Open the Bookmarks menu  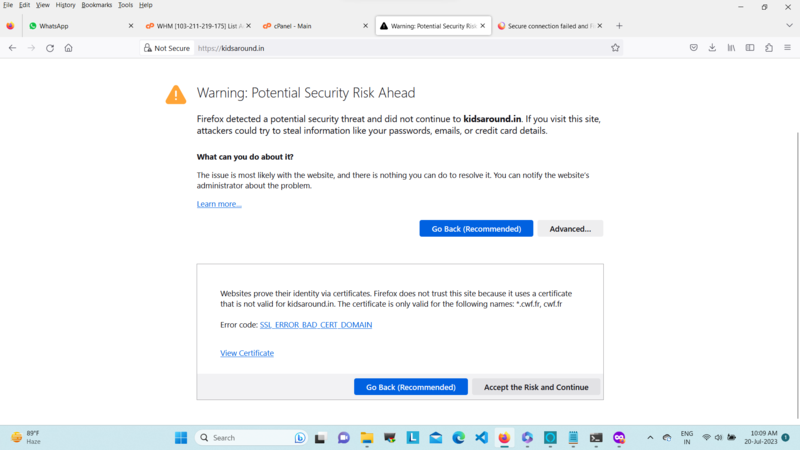click(97, 5)
